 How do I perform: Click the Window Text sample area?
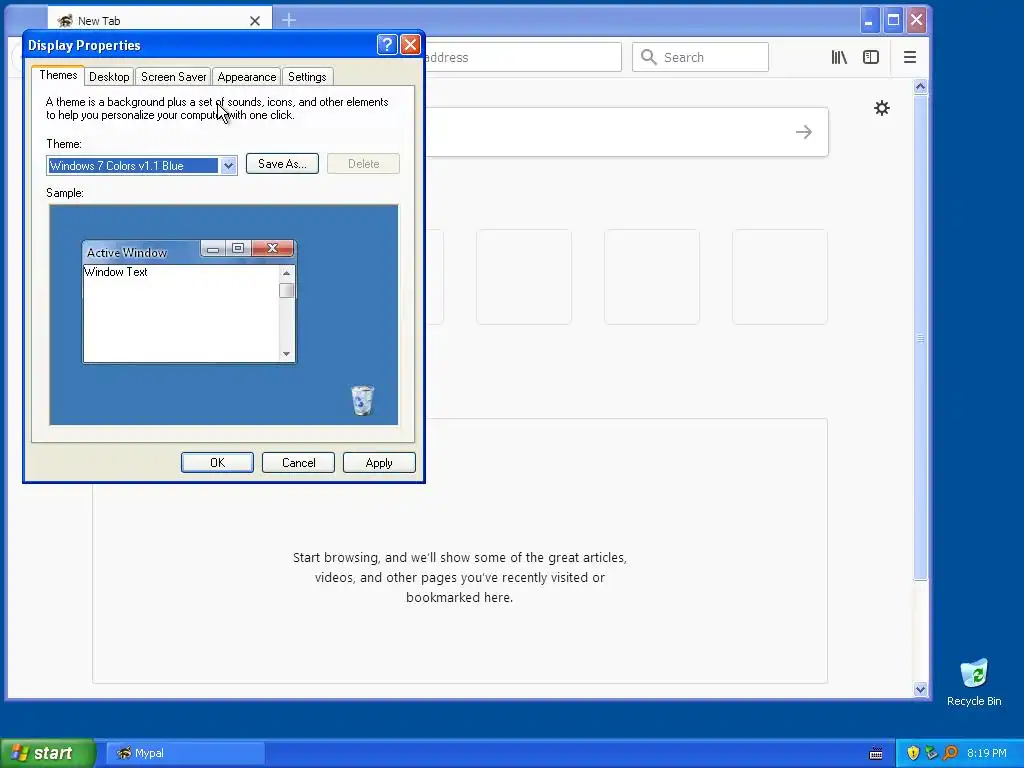tap(181, 313)
